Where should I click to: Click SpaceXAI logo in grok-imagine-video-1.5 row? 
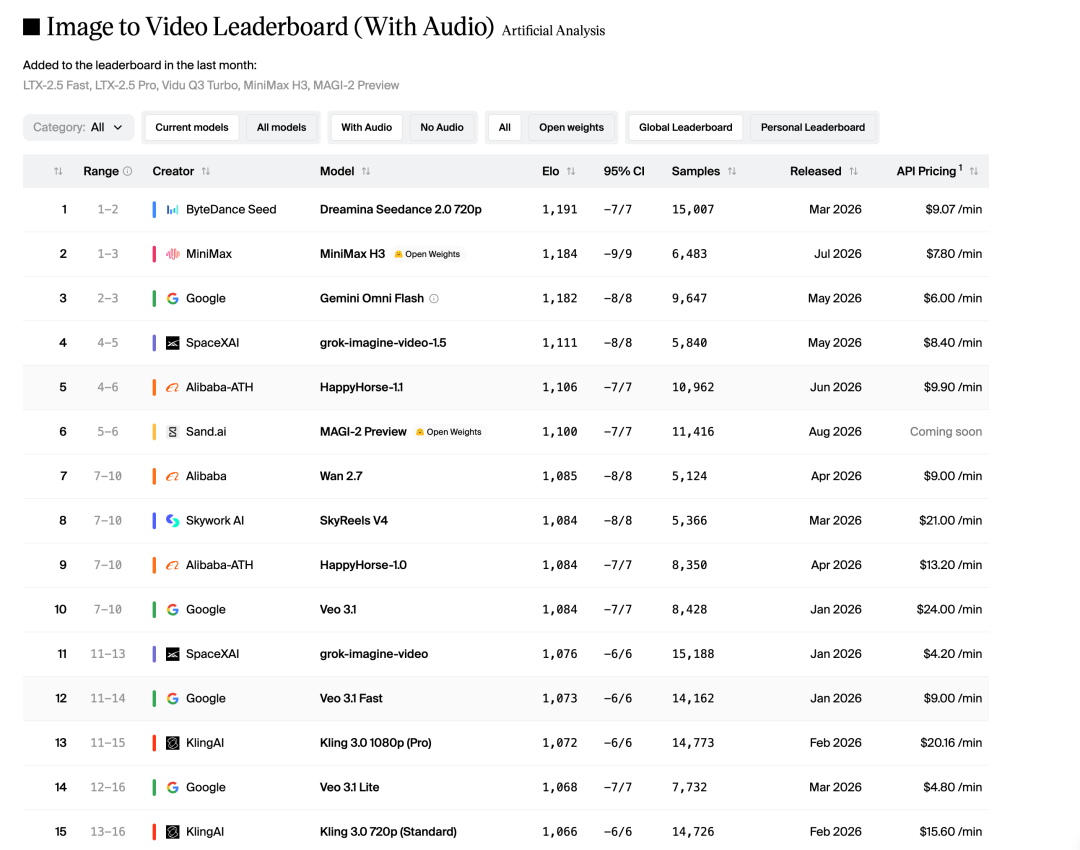173,343
